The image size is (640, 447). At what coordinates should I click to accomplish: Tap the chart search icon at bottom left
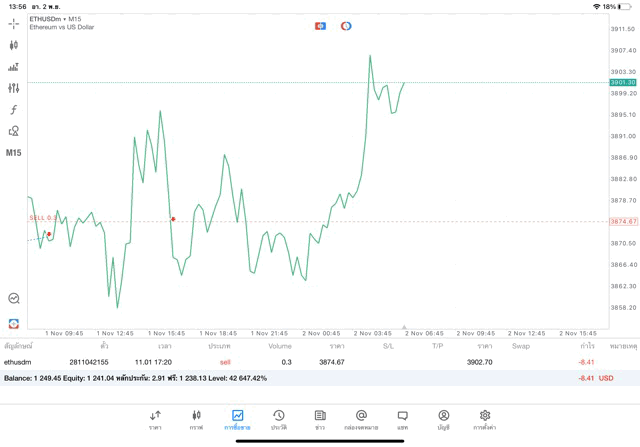[x=14, y=298]
